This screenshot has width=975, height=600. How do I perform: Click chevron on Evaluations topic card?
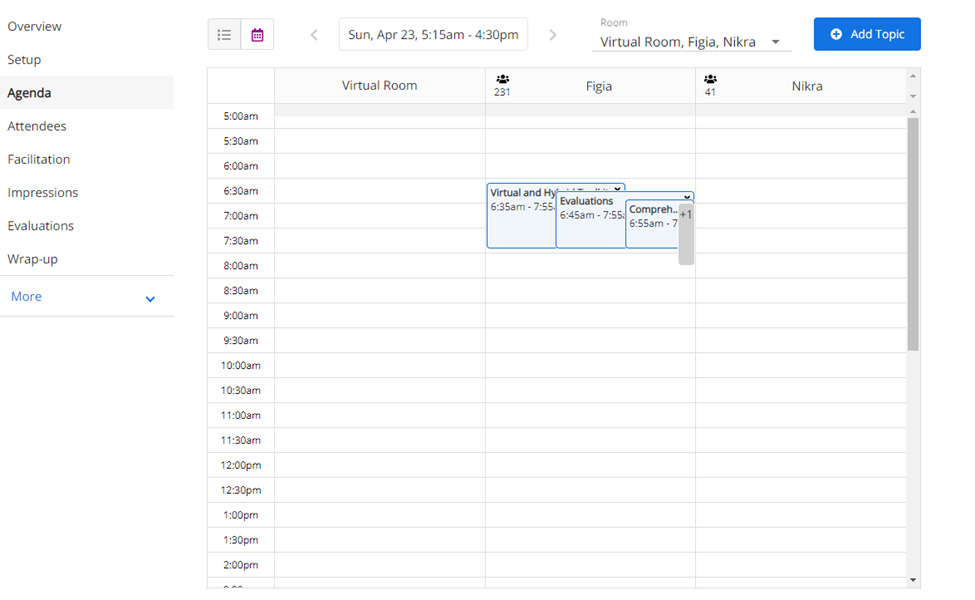click(x=687, y=197)
